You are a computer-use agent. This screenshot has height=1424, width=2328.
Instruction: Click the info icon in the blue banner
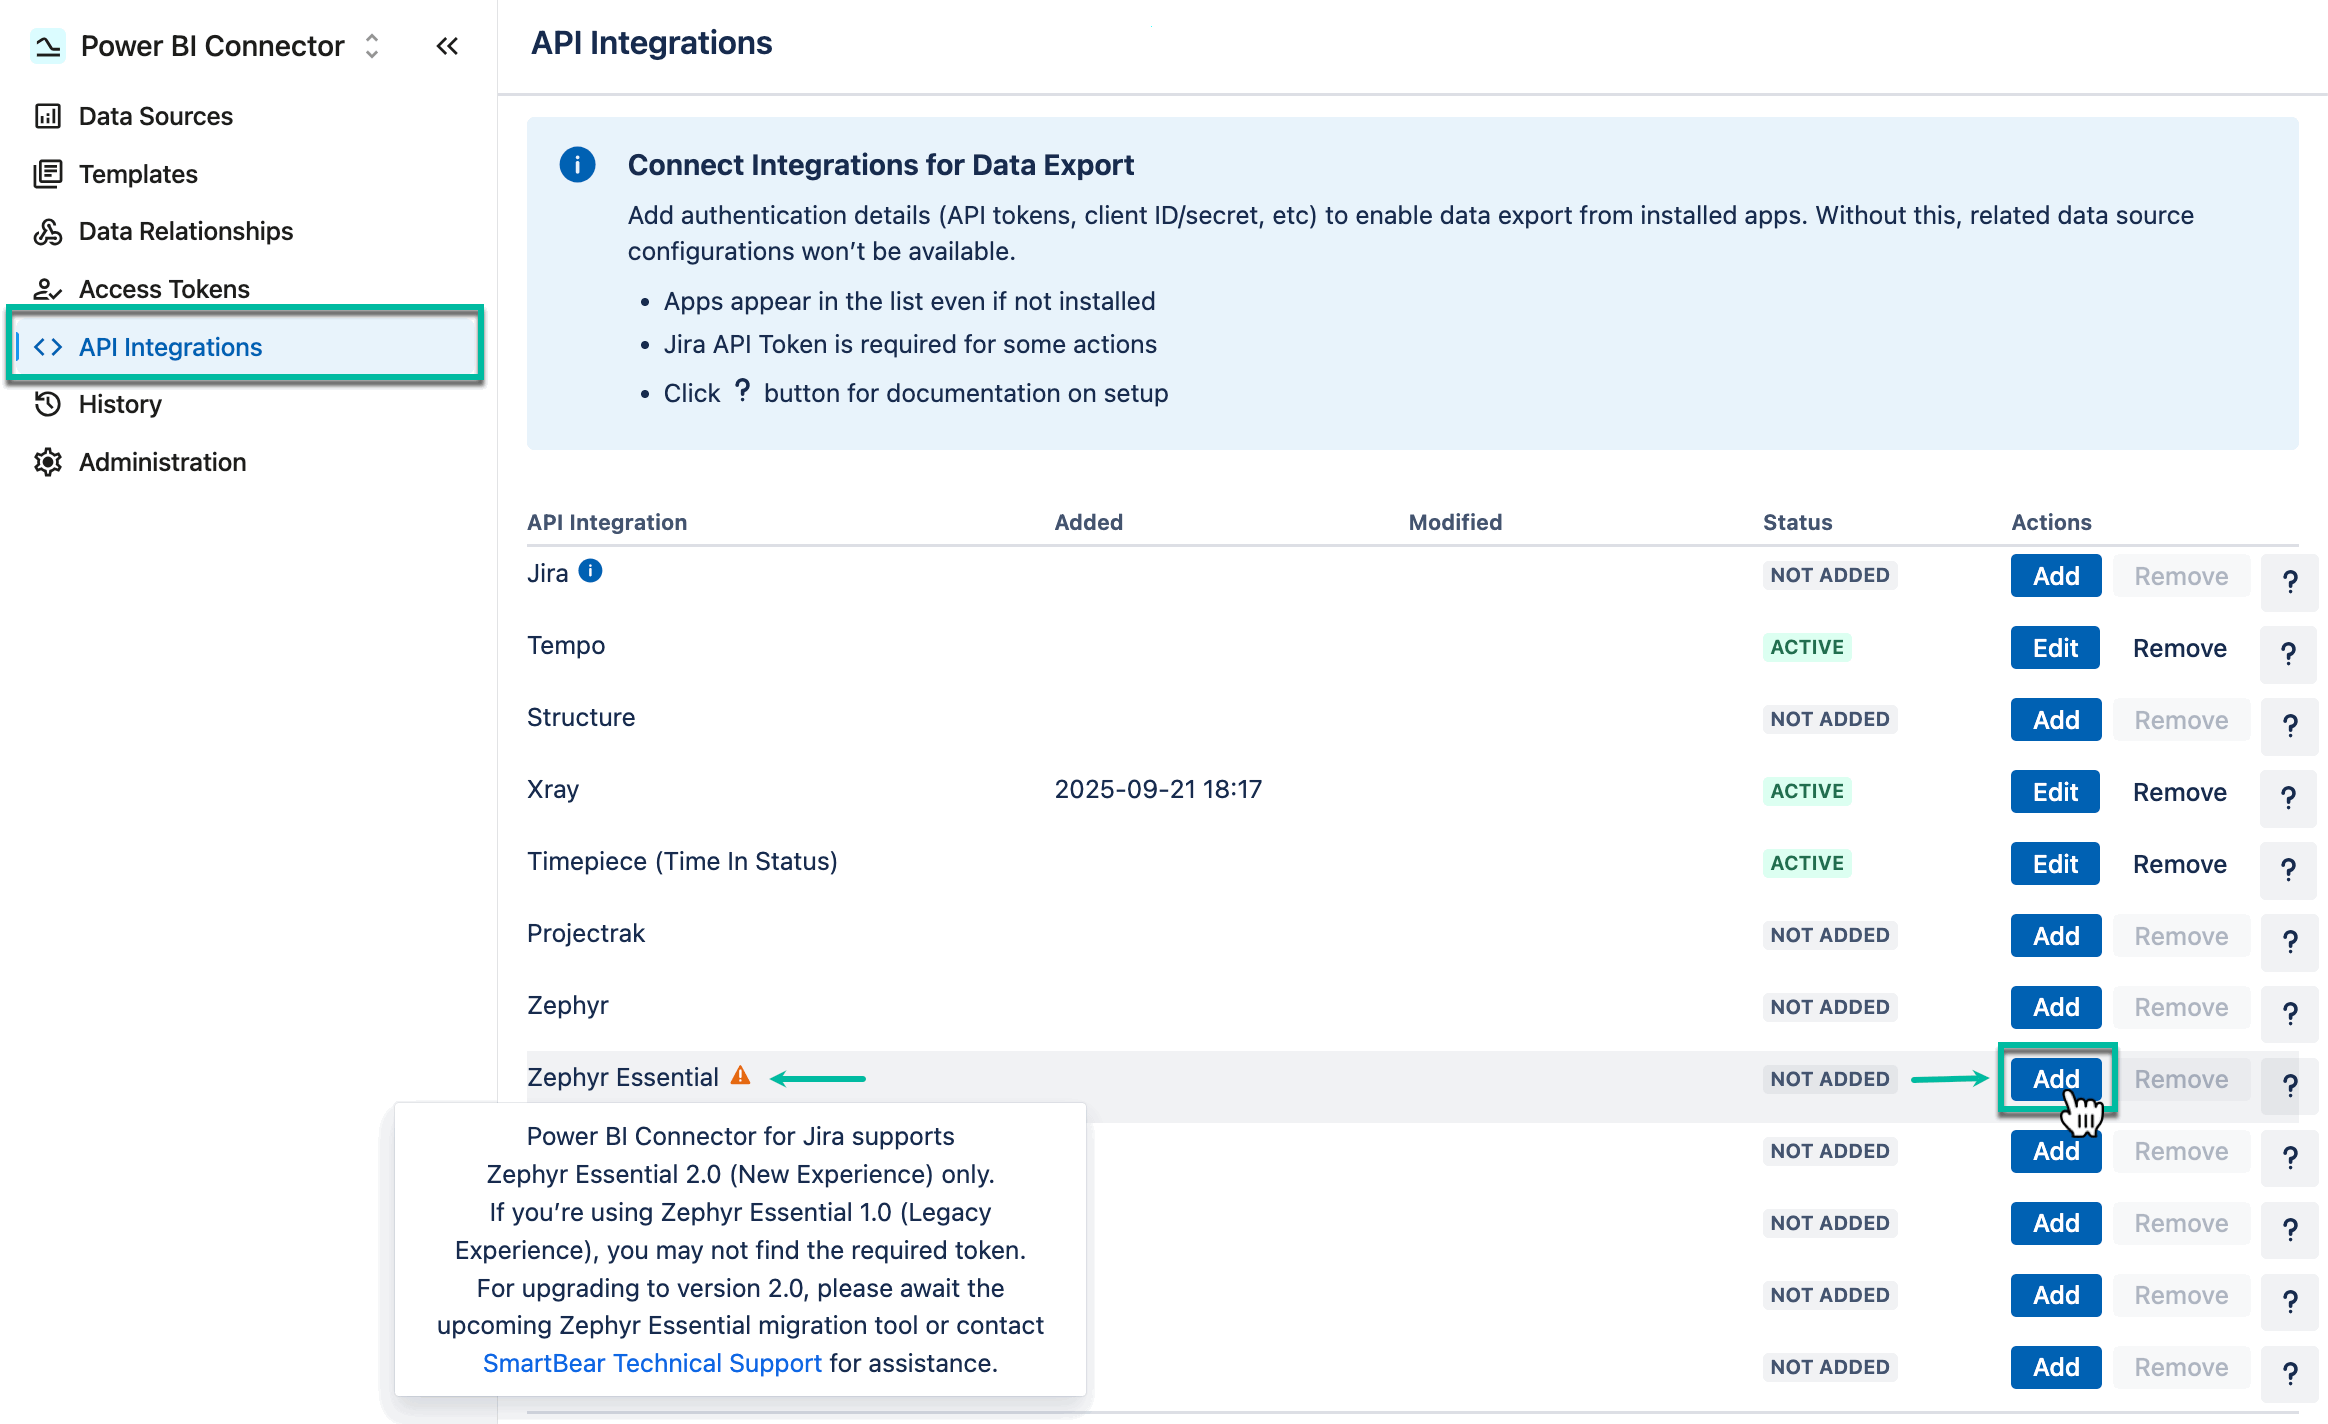577,165
